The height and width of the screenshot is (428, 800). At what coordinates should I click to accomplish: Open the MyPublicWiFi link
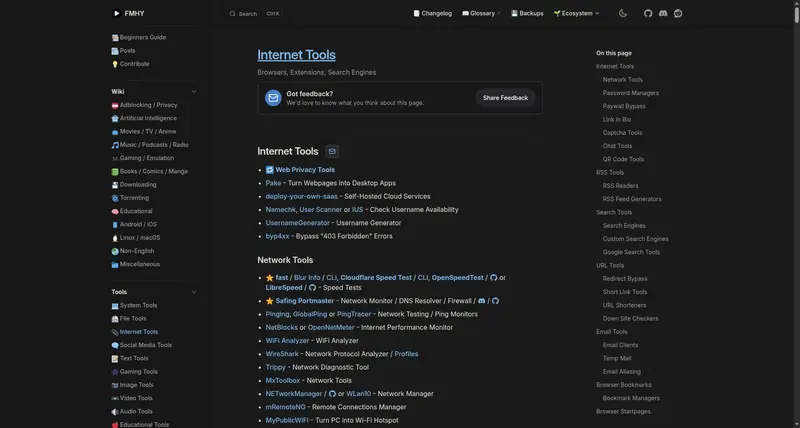click(x=287, y=420)
